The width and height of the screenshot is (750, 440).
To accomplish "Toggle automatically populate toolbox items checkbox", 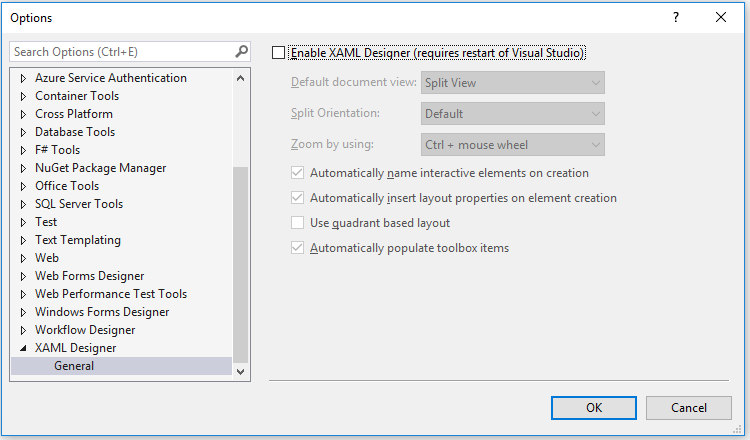I will (297, 248).
